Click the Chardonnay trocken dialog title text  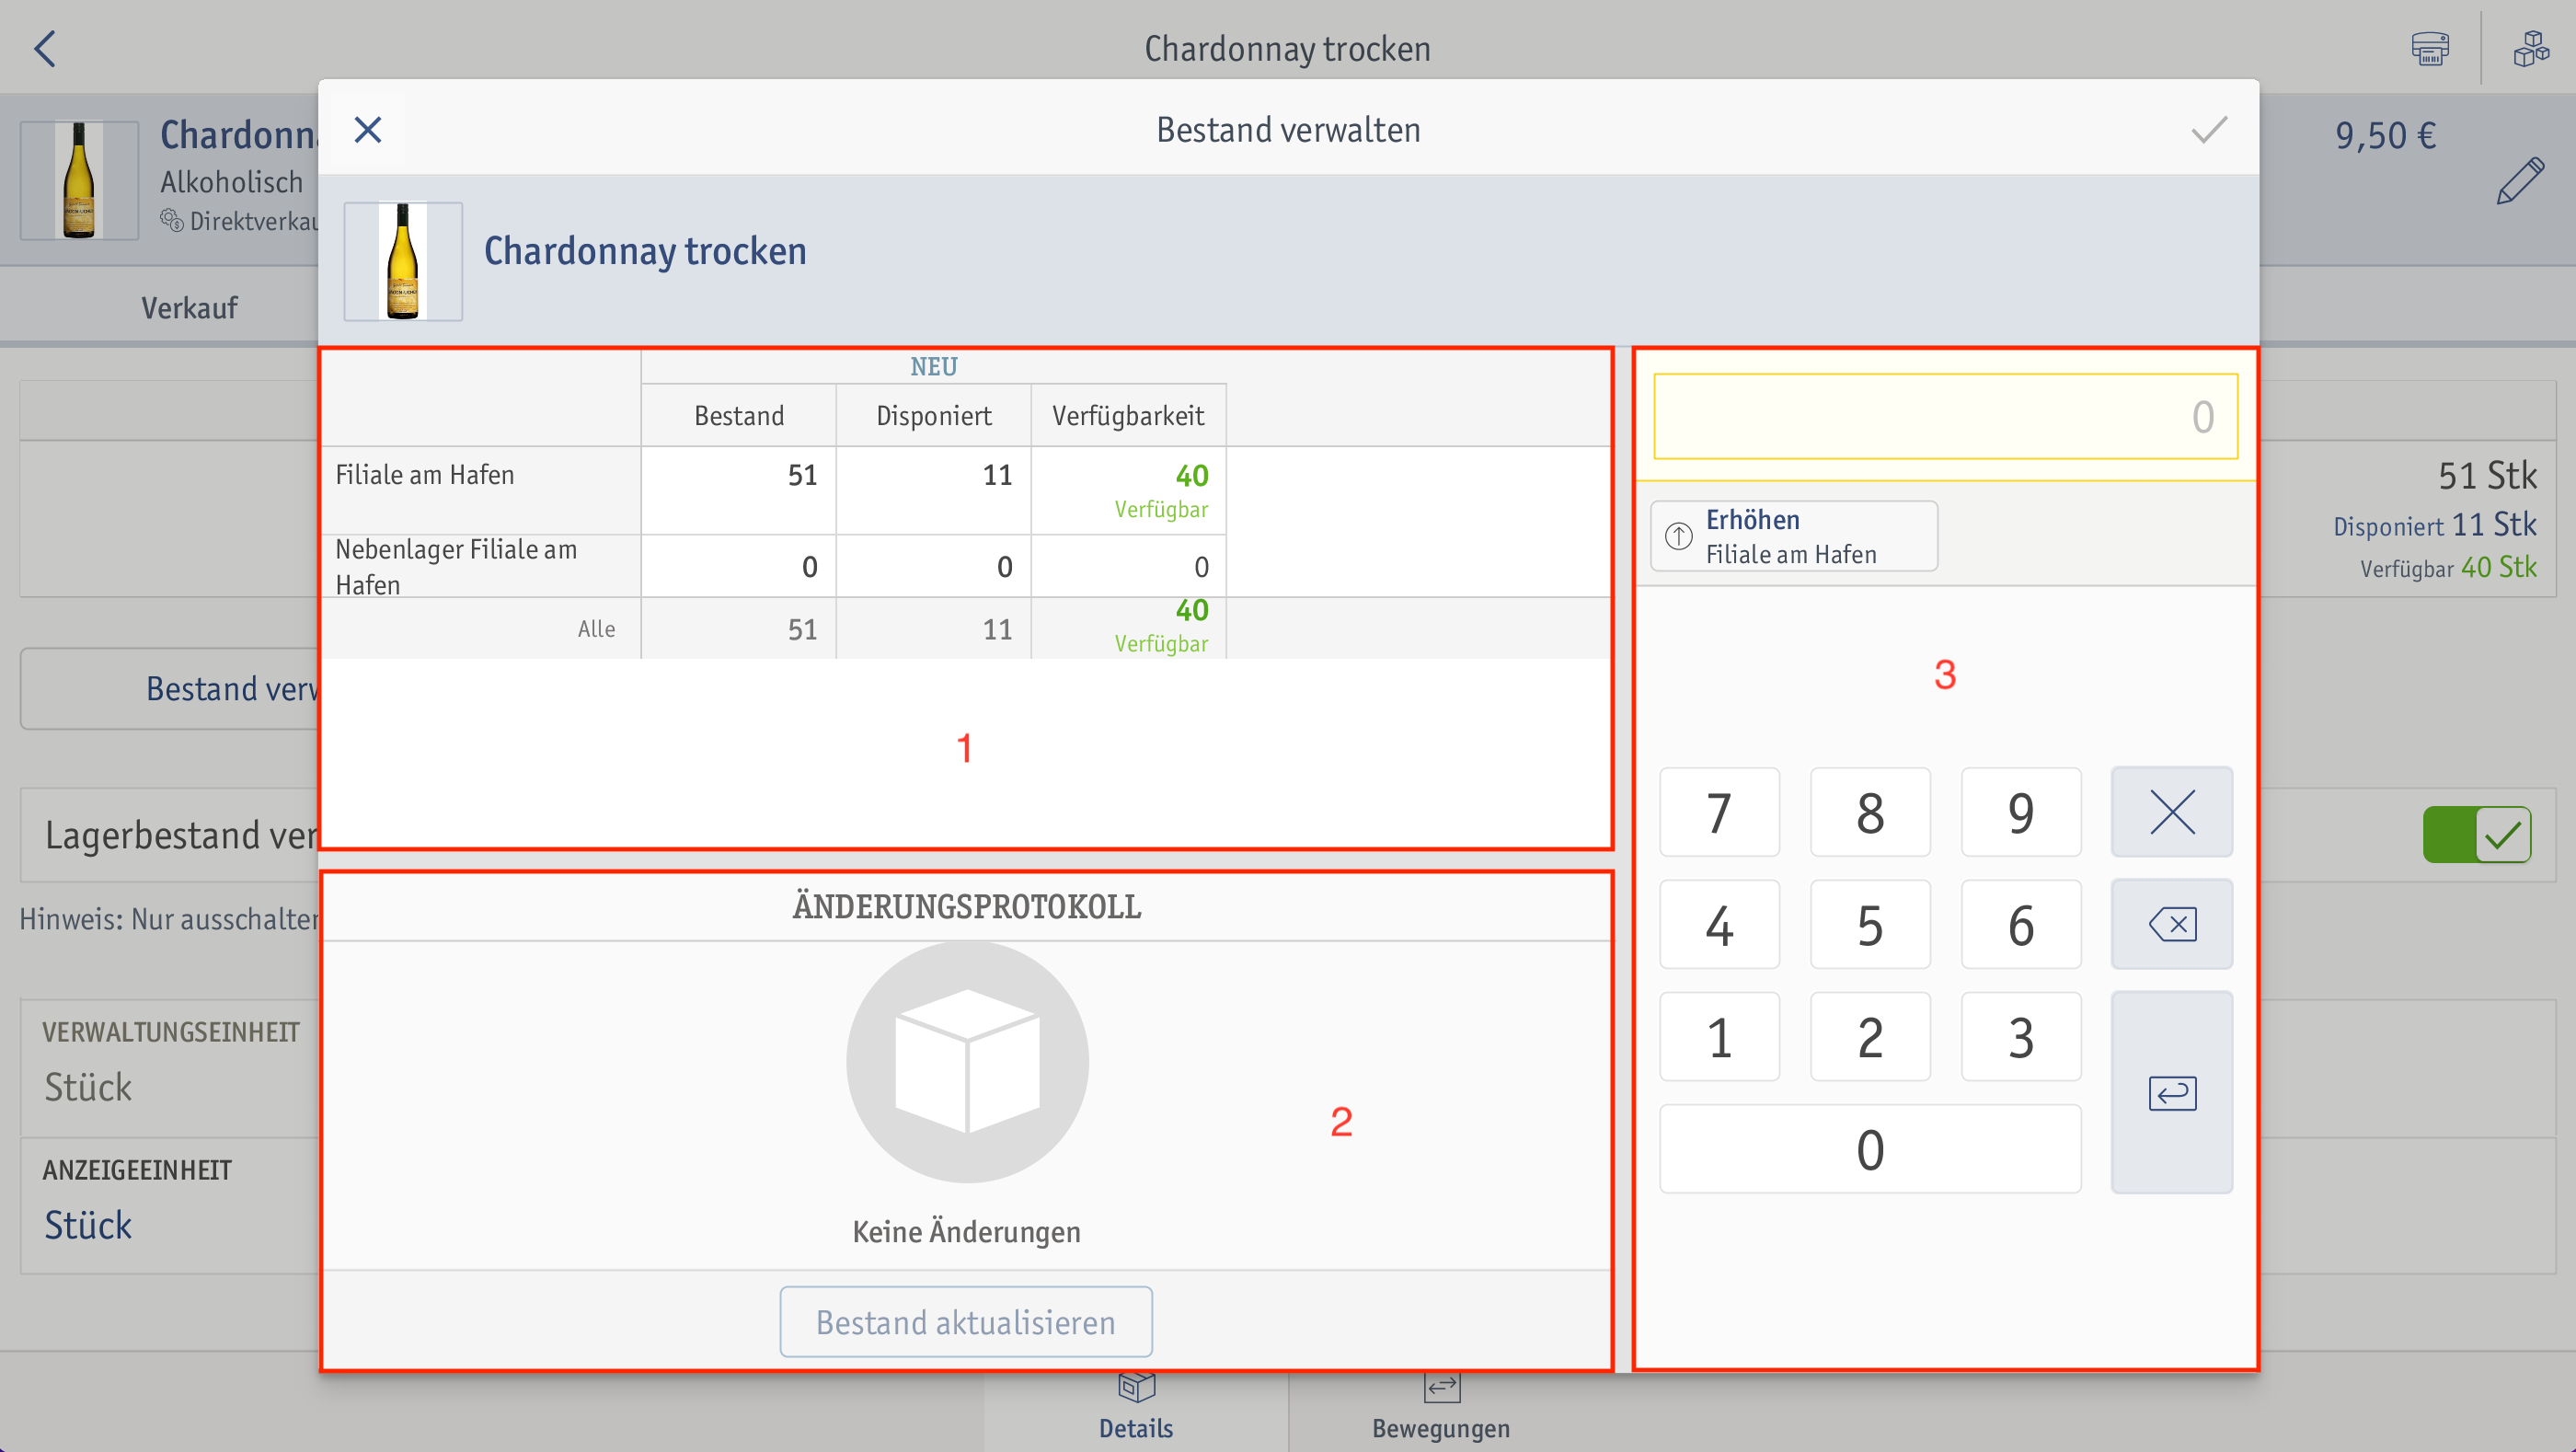645,251
